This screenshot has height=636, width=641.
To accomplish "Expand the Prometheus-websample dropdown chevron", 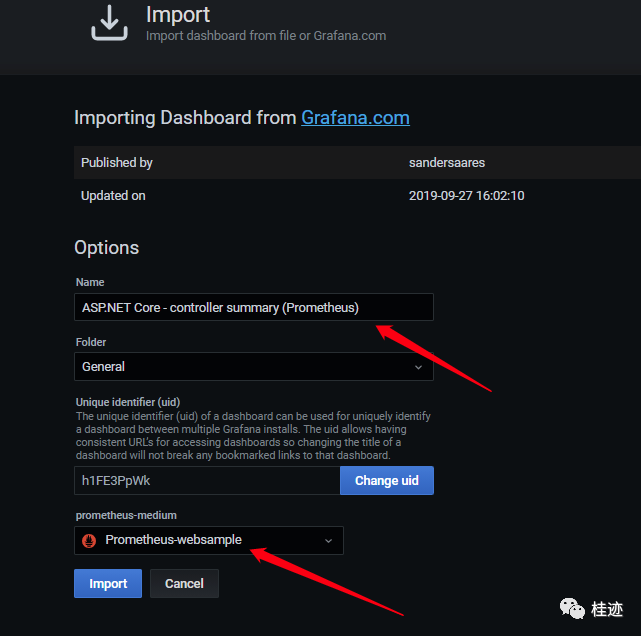I will (328, 541).
